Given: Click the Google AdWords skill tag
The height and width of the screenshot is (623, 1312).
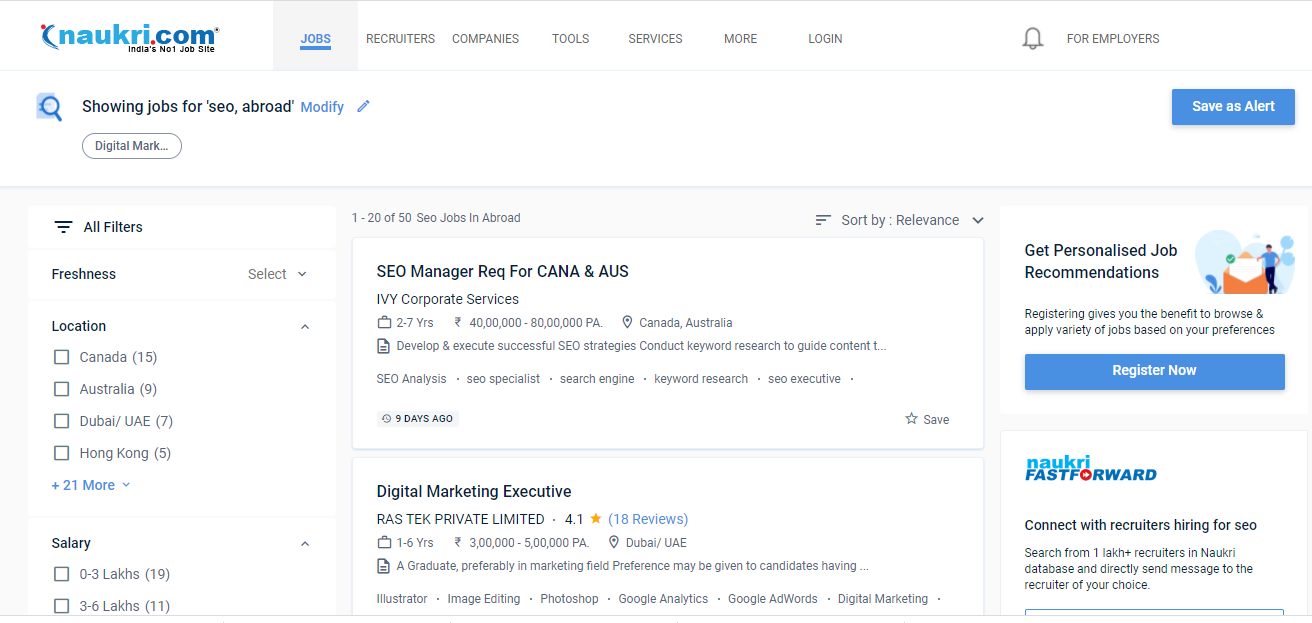Looking at the screenshot, I should [772, 599].
